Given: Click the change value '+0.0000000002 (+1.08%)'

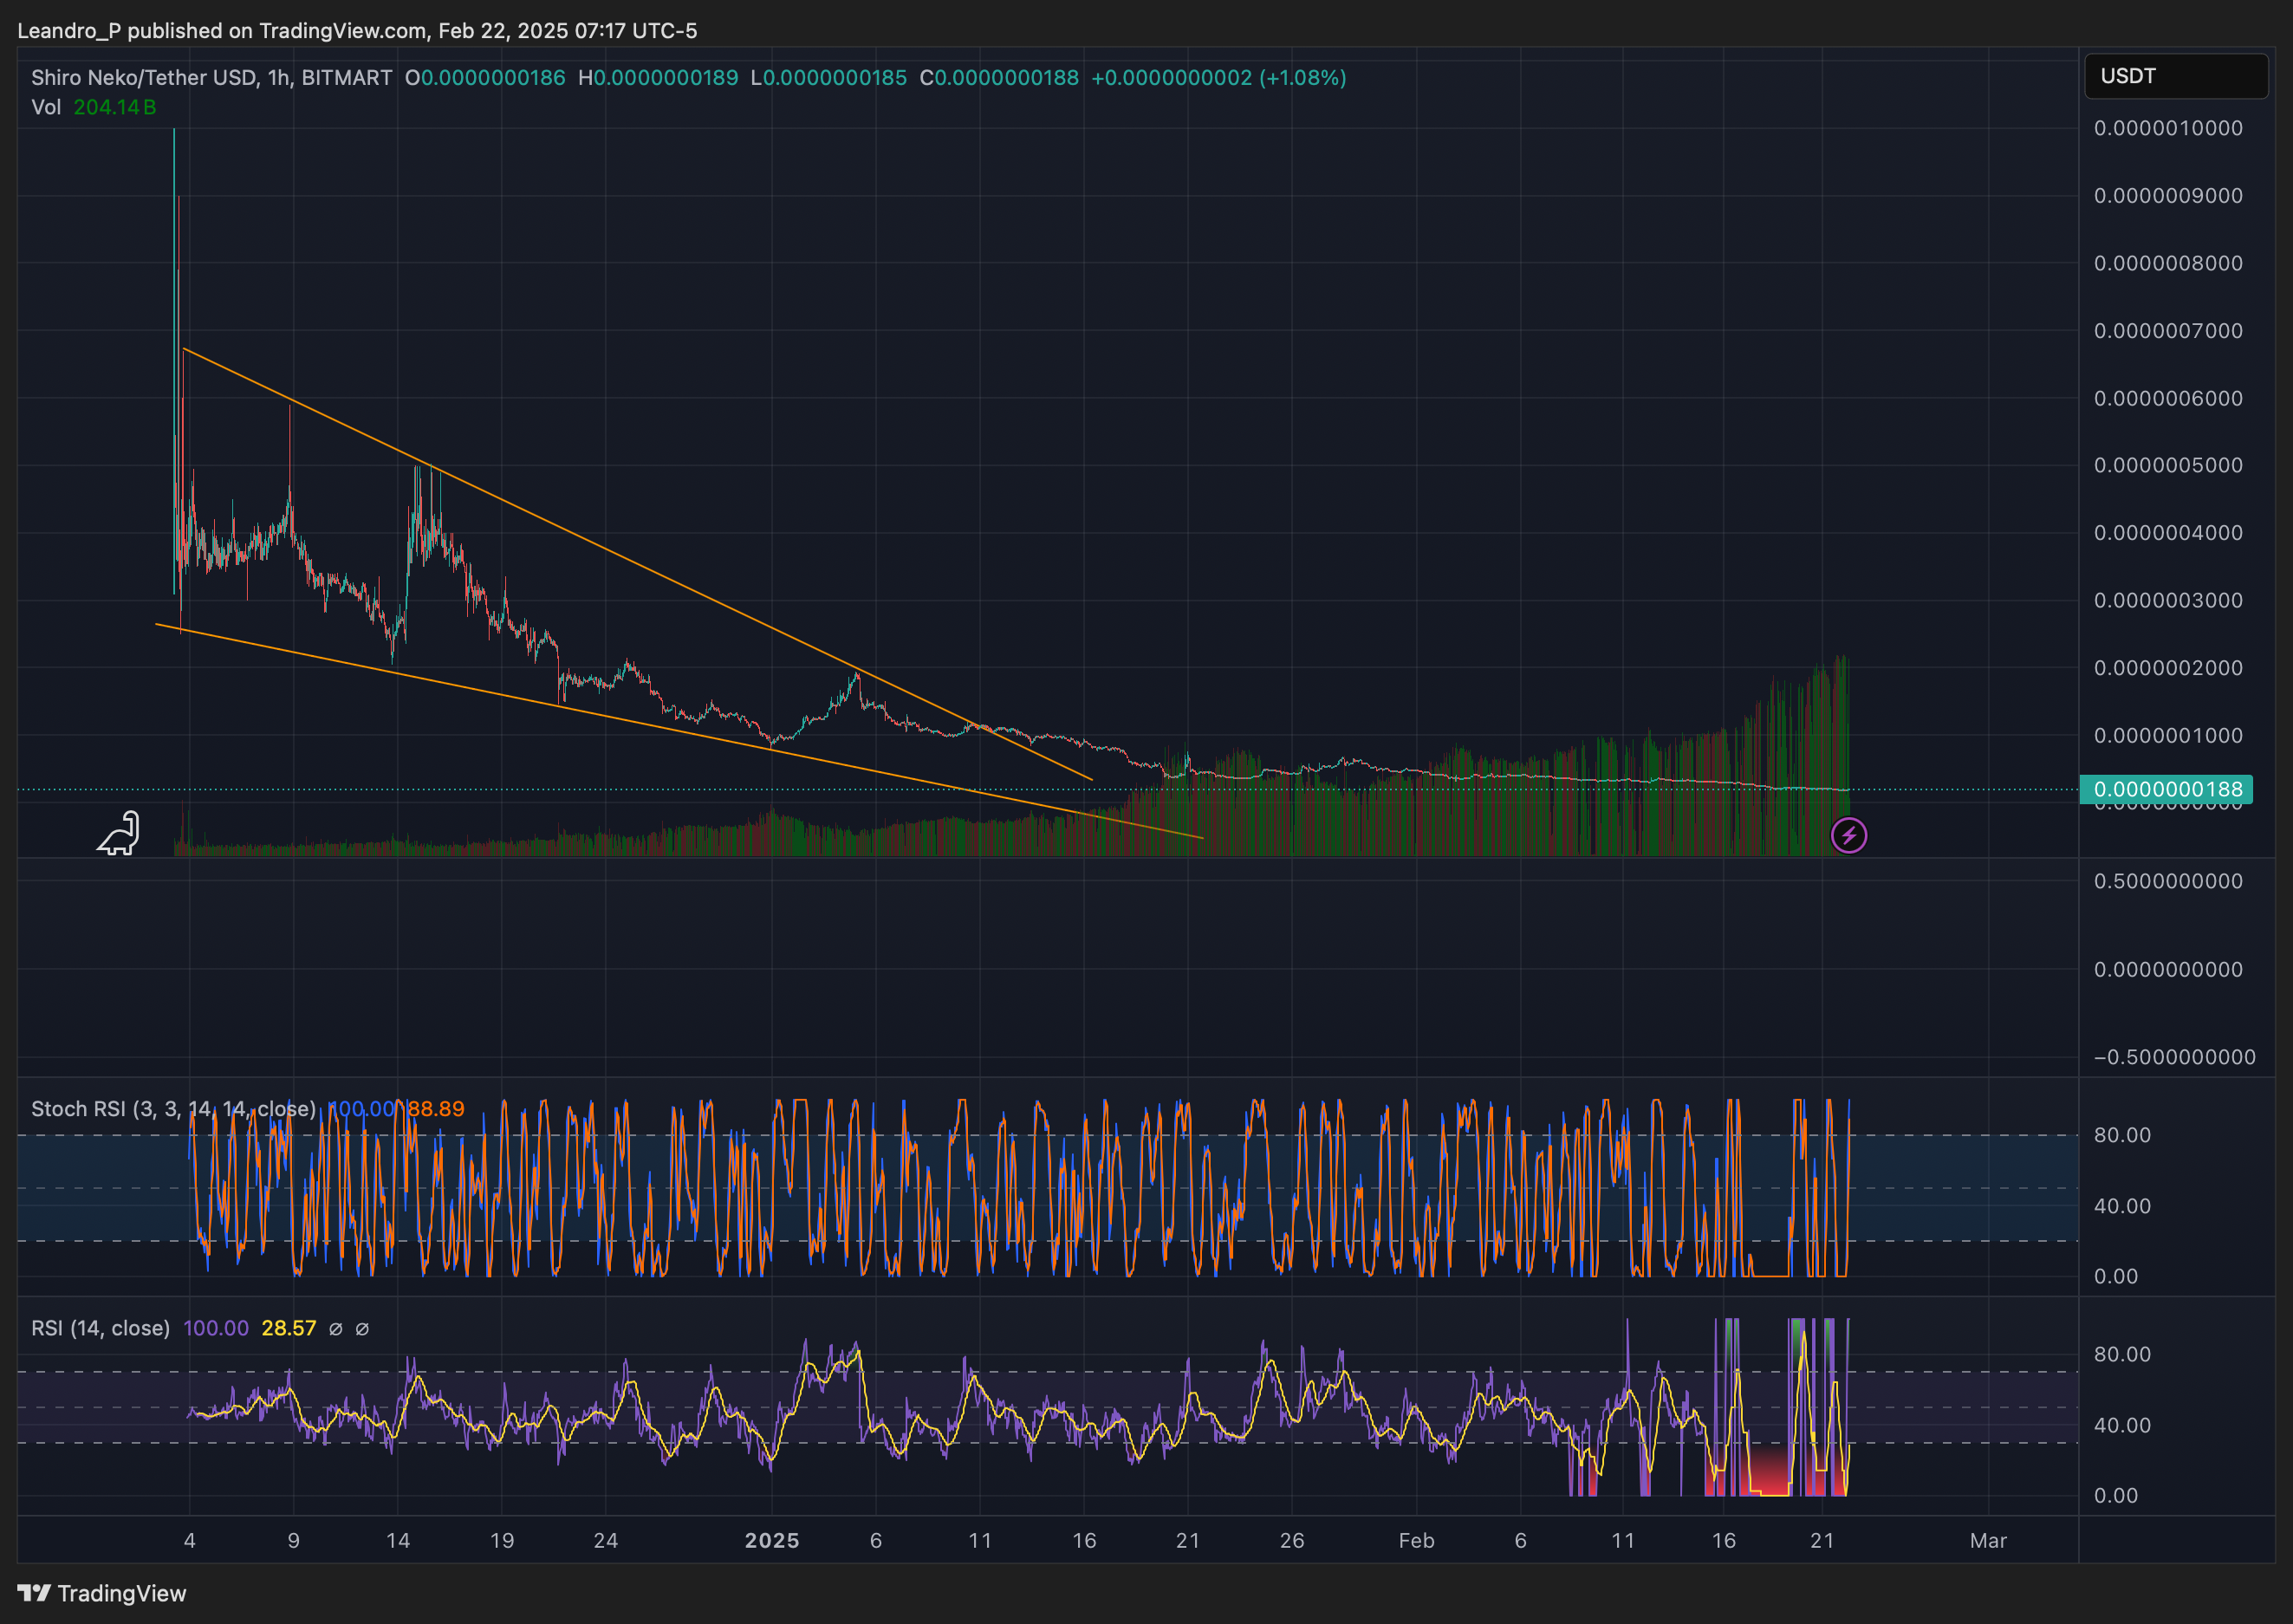Looking at the screenshot, I should tap(1218, 77).
